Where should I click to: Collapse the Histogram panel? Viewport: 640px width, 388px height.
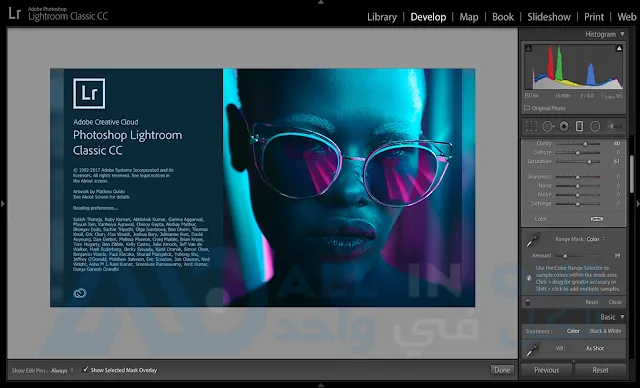click(622, 34)
